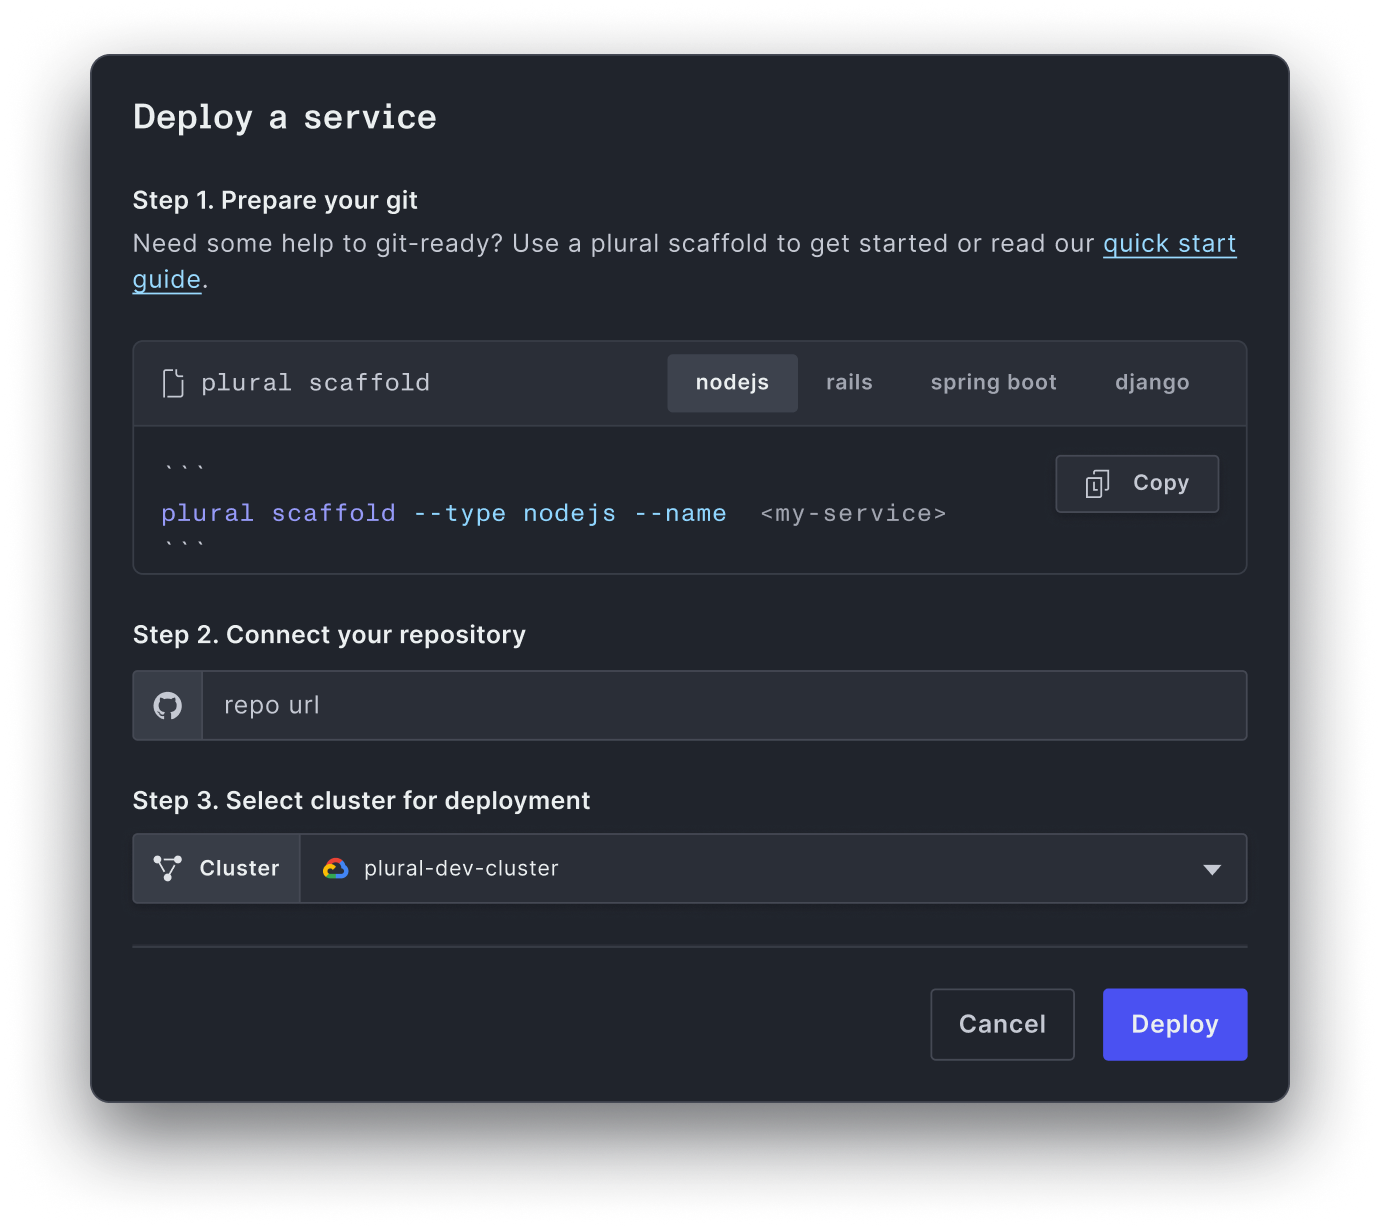Click the Deploy button
Screen dimensions: 1378x1226
pyautogui.click(x=1175, y=1024)
